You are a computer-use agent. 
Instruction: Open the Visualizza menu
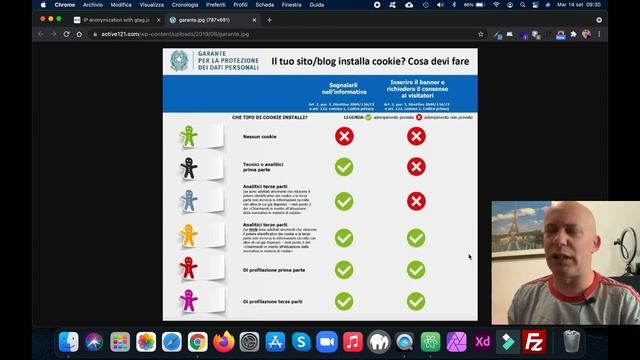(151, 5)
